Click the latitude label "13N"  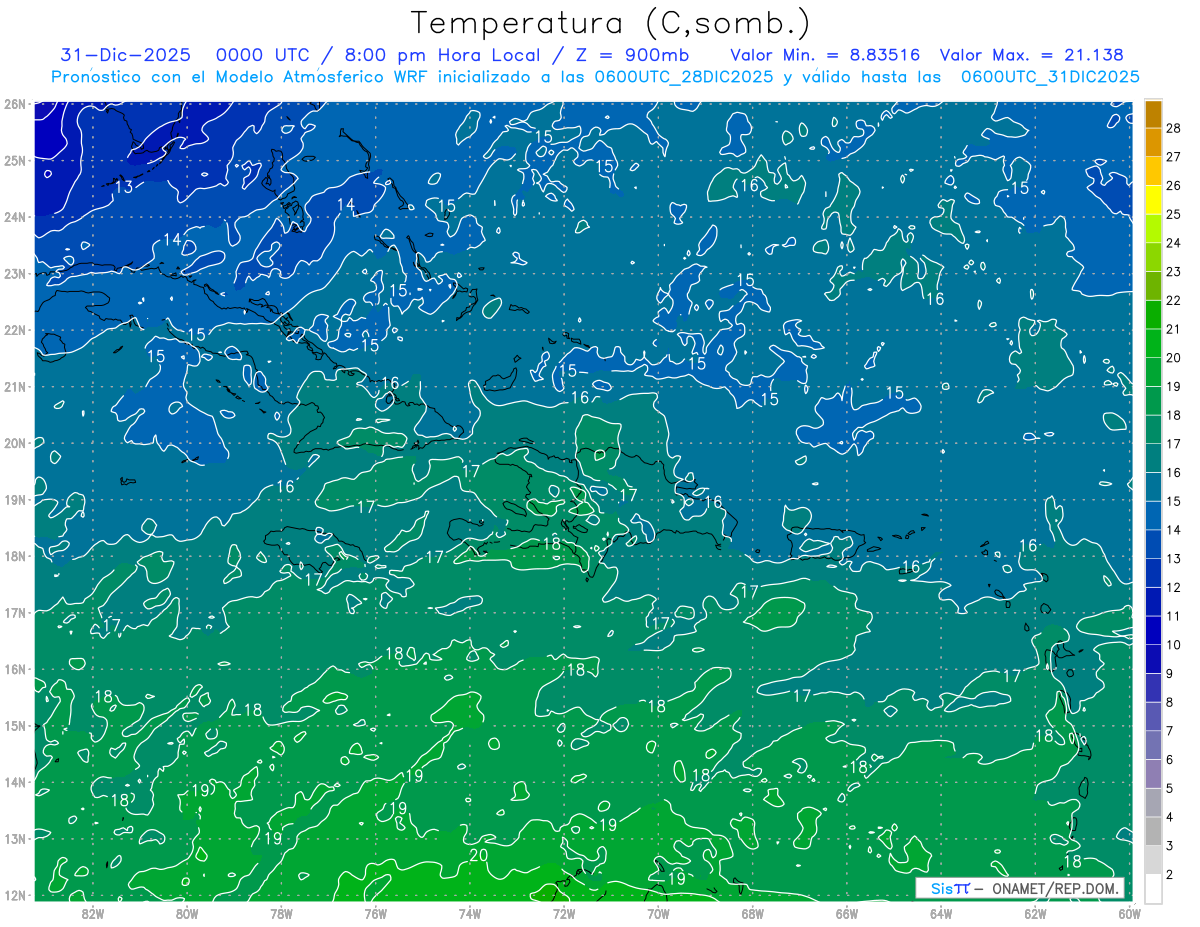point(15,839)
